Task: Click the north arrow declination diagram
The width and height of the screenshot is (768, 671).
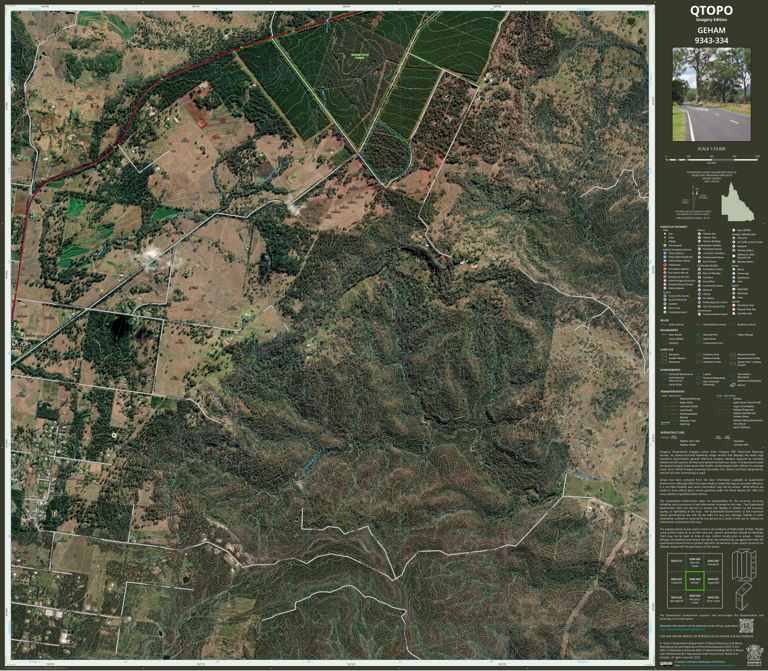Action: 695,198
